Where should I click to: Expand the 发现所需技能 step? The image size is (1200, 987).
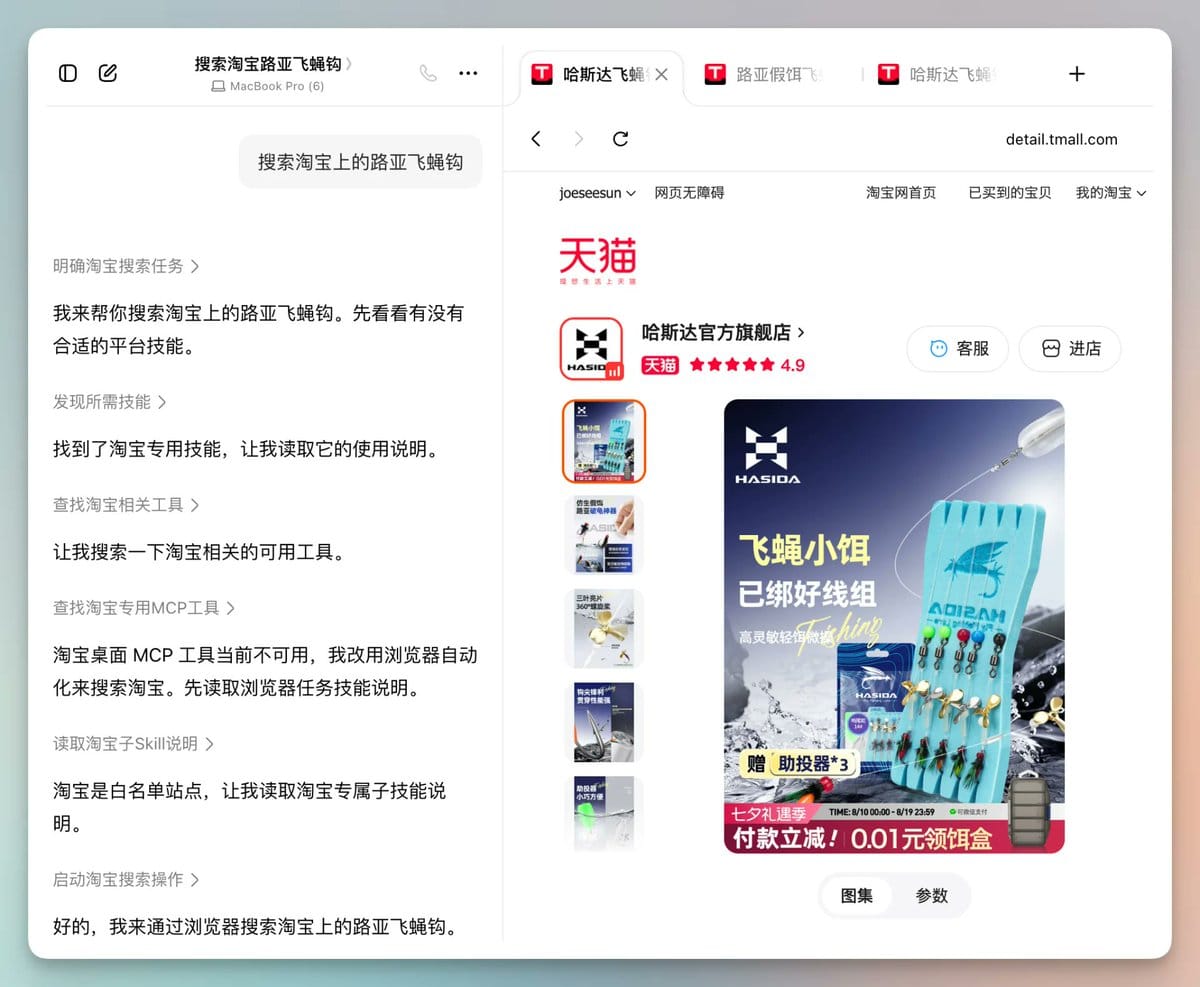(110, 402)
